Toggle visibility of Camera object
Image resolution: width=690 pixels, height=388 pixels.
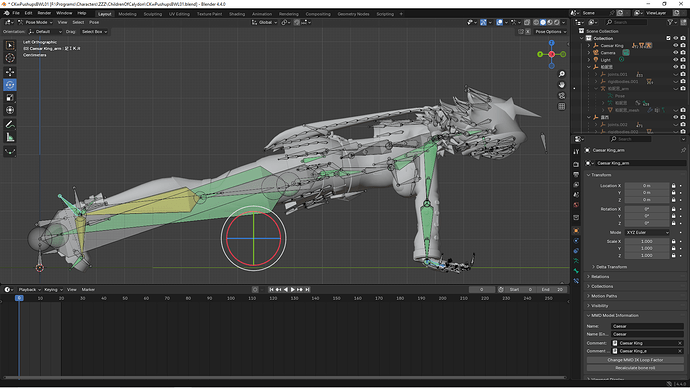point(675,52)
